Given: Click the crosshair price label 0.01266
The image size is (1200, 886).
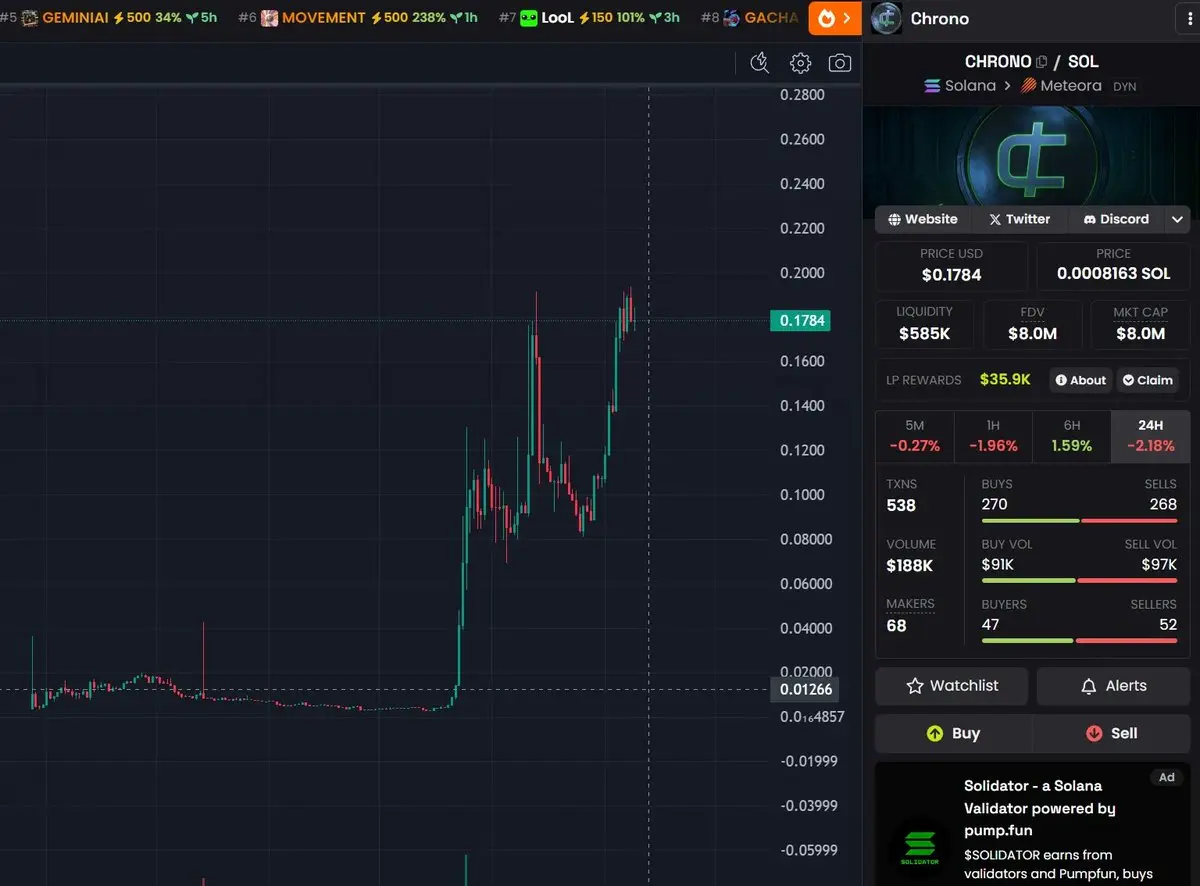Looking at the screenshot, I should 805,689.
